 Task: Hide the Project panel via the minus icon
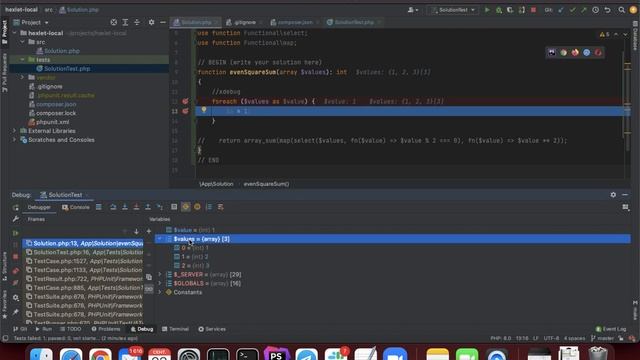click(x=163, y=22)
